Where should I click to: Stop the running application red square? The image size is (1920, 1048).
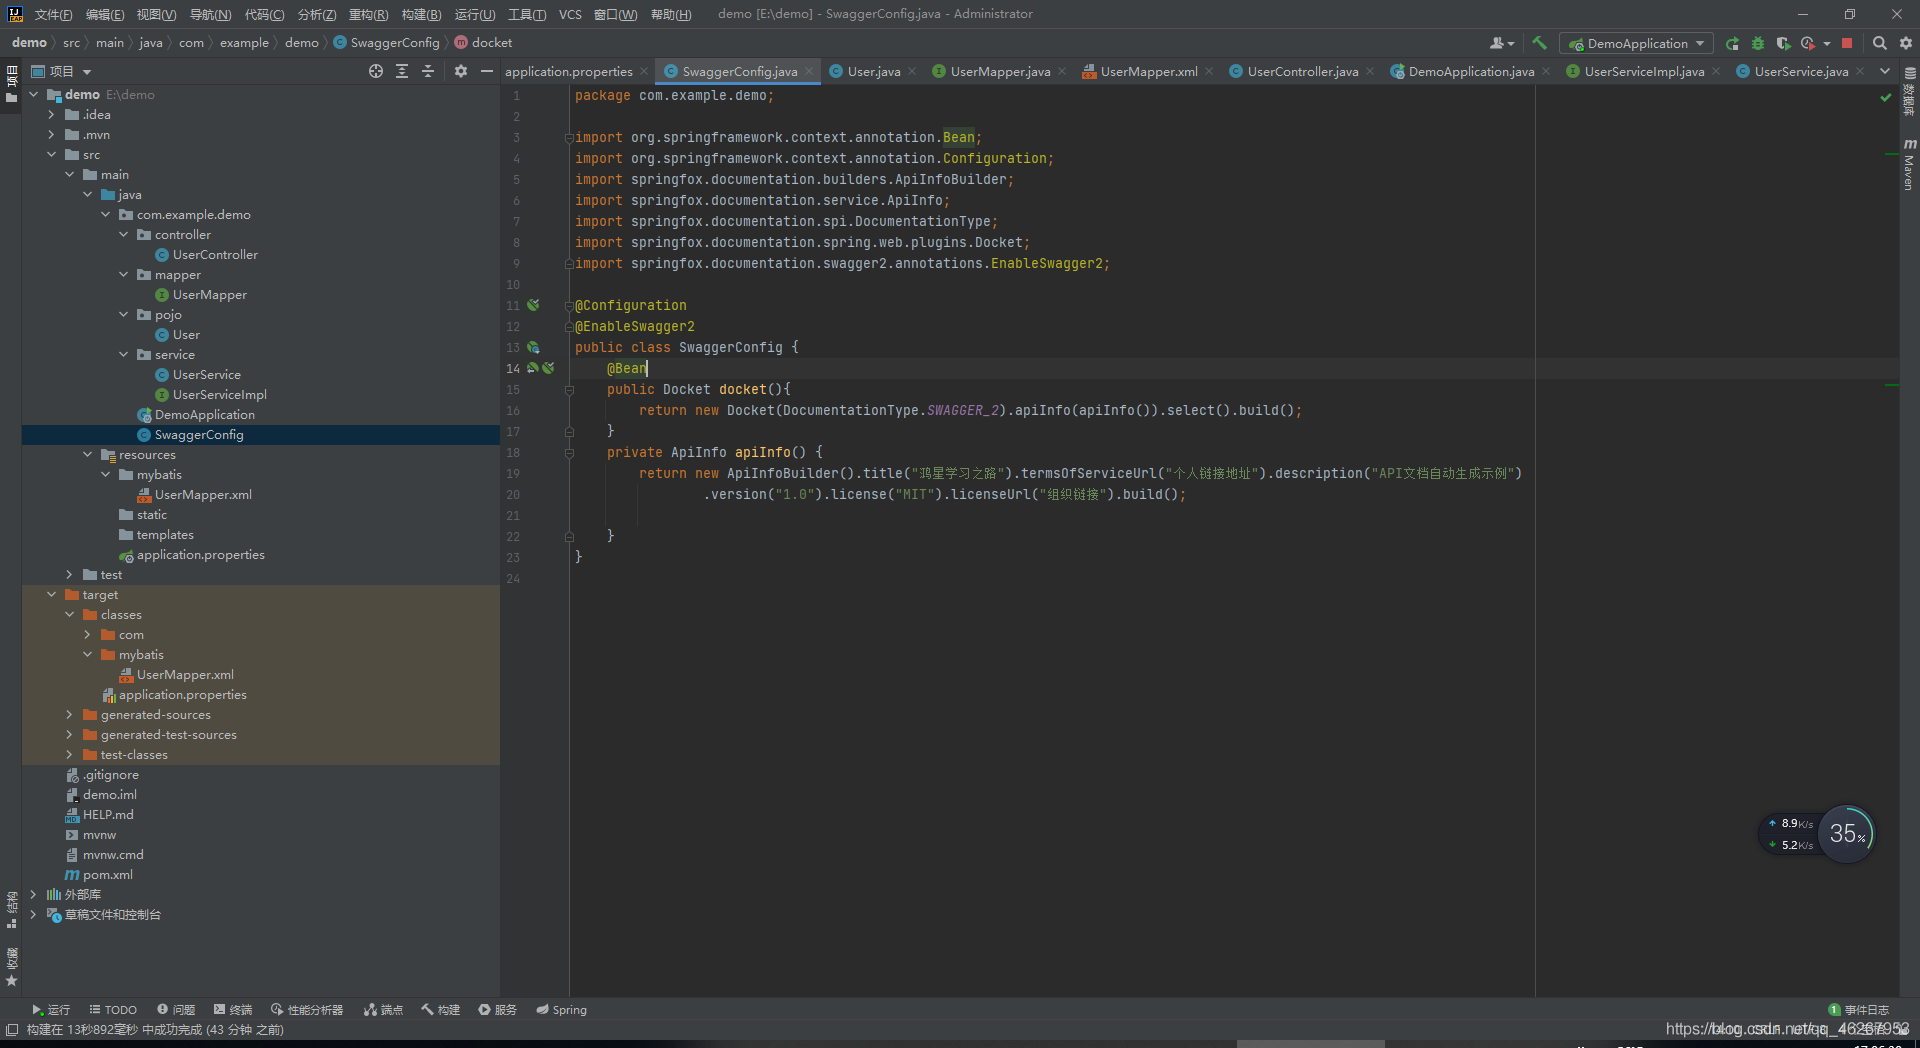click(x=1847, y=43)
